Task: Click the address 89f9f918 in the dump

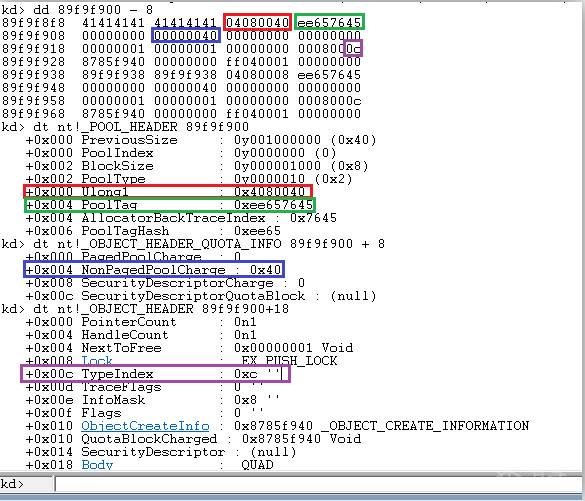Action: coord(34,49)
